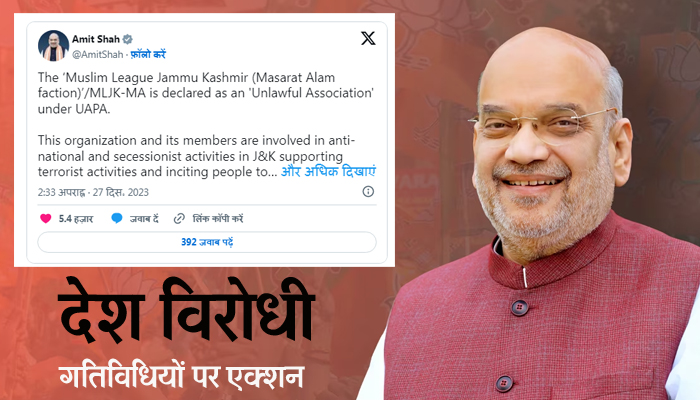Open the tweet info circle icon
Image resolution: width=700 pixels, height=400 pixels.
(x=368, y=192)
